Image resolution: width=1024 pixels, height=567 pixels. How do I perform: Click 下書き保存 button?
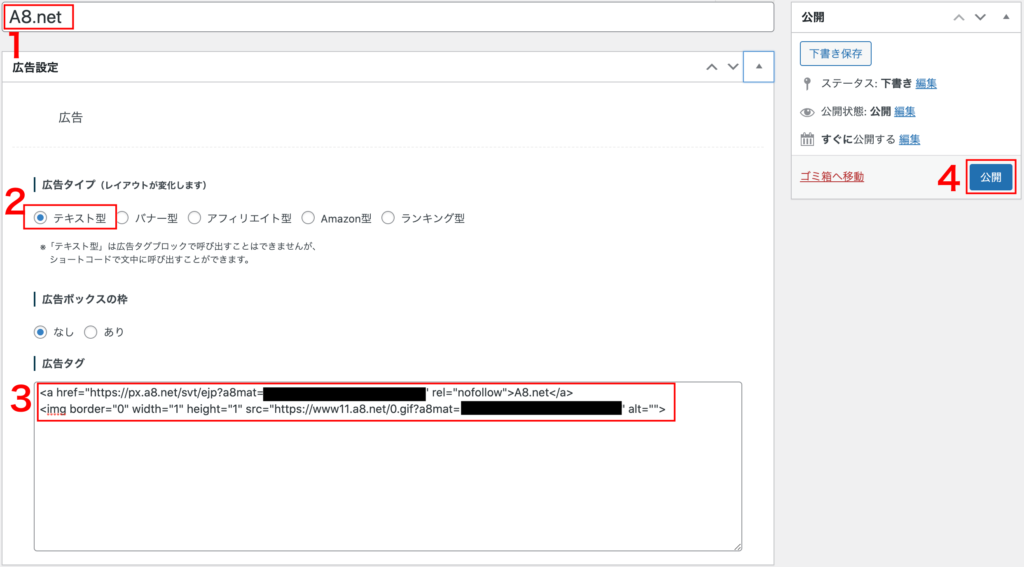coord(835,54)
